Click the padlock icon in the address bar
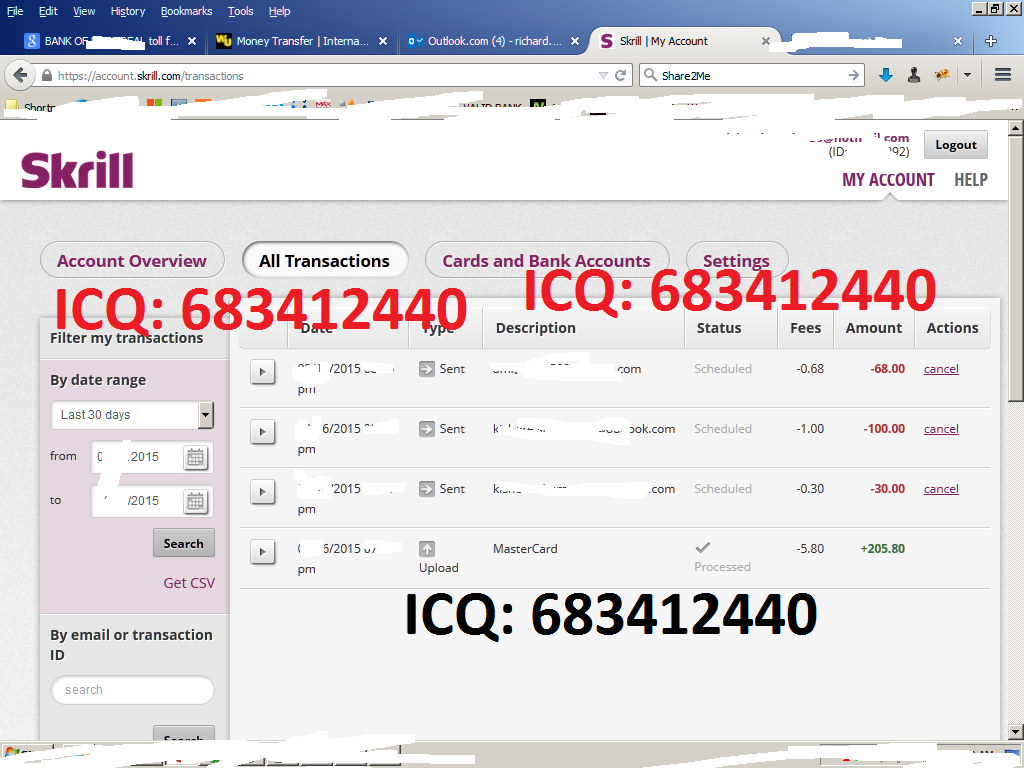The image size is (1024, 768). coord(48,74)
